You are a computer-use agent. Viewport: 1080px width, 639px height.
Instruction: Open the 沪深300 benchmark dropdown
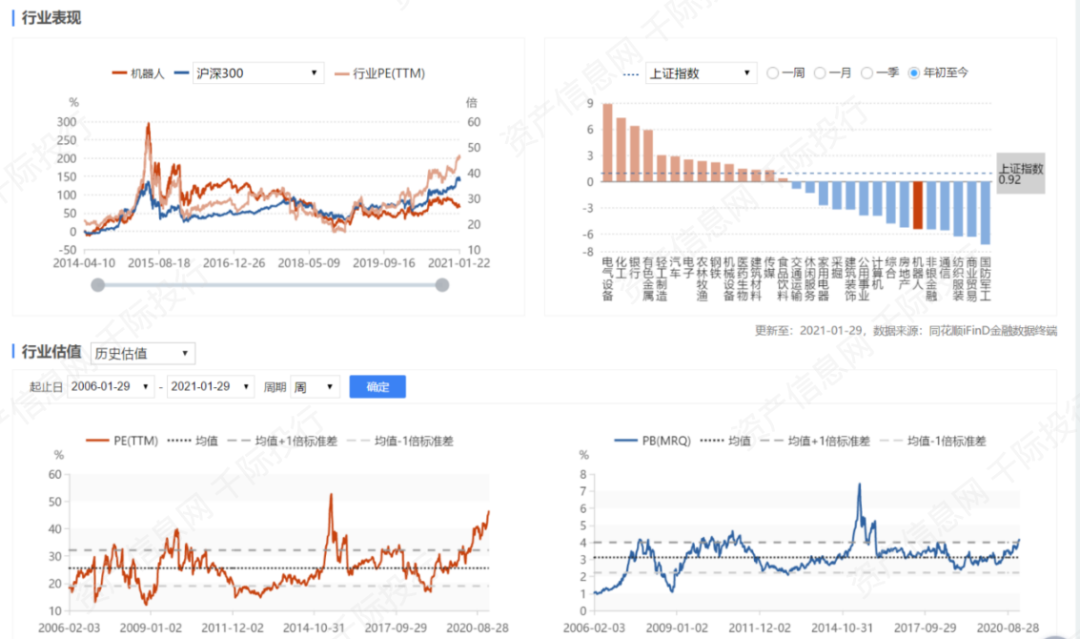tap(257, 73)
